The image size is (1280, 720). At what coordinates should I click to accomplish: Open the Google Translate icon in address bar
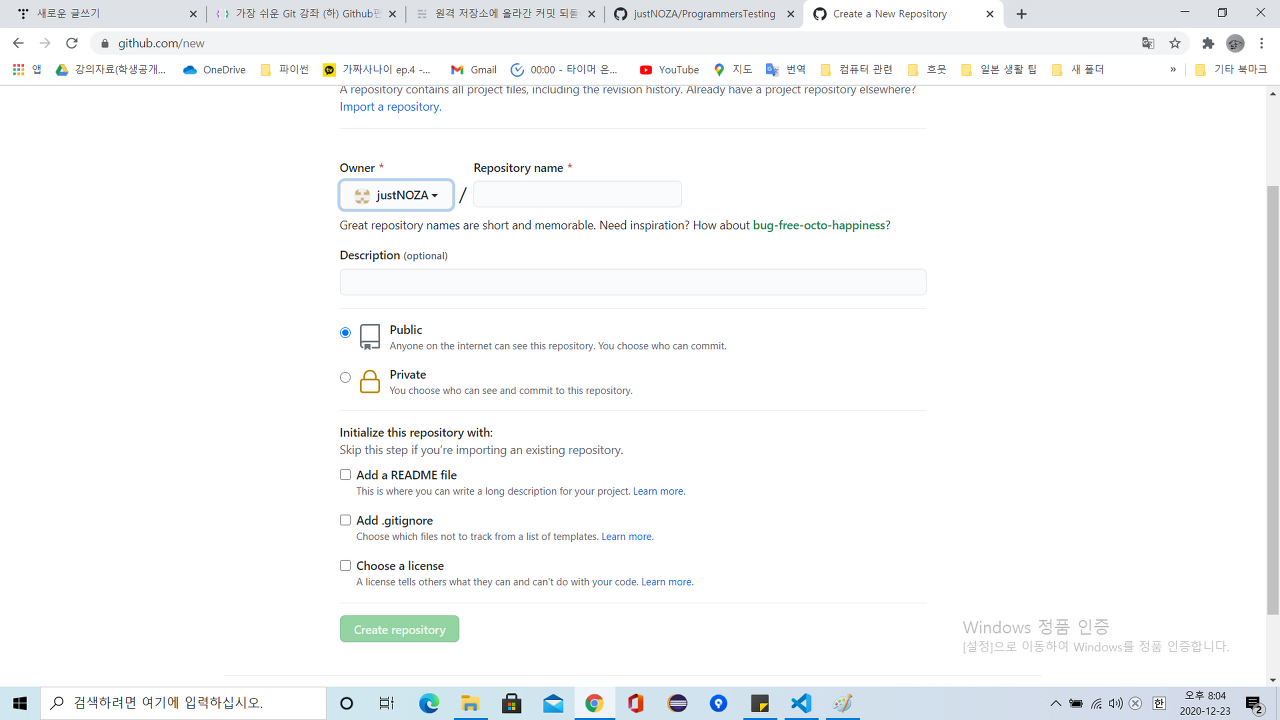click(1148, 43)
